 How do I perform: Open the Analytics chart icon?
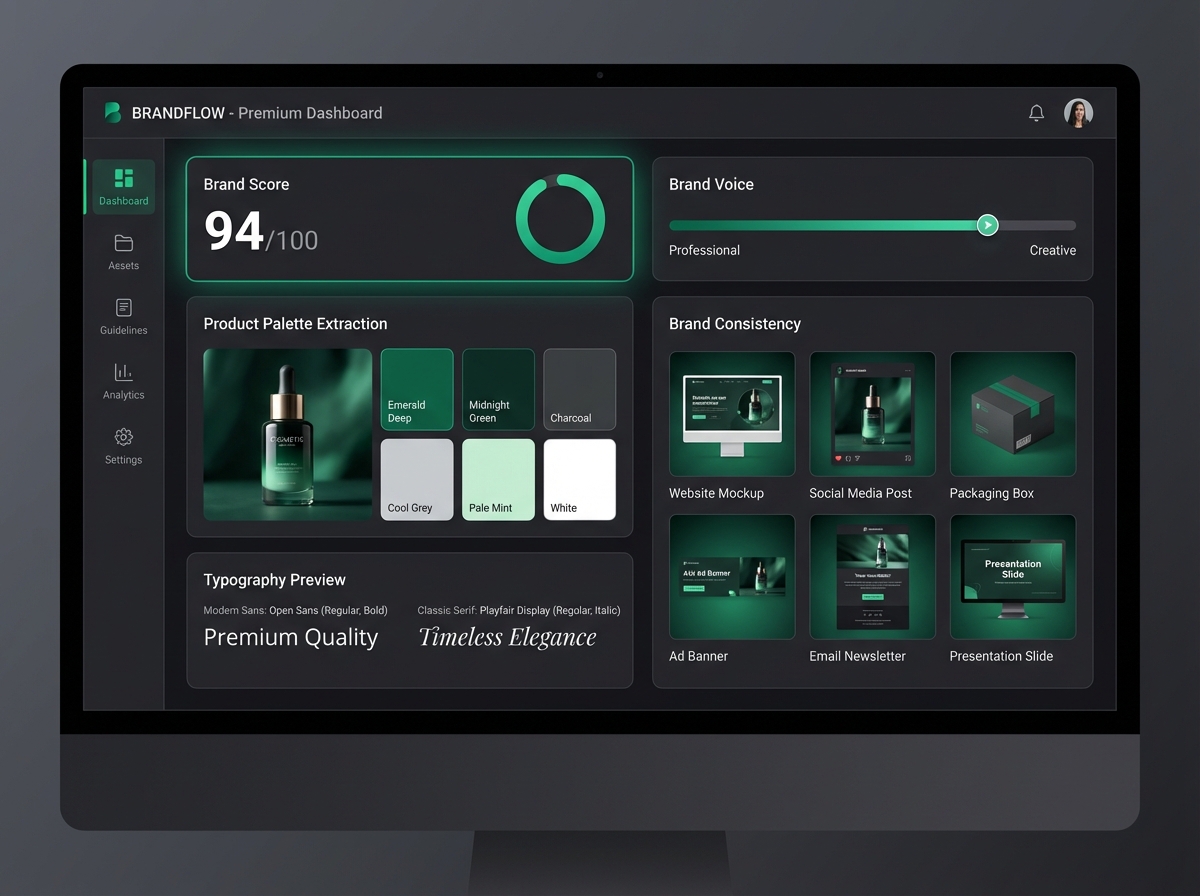(x=124, y=372)
